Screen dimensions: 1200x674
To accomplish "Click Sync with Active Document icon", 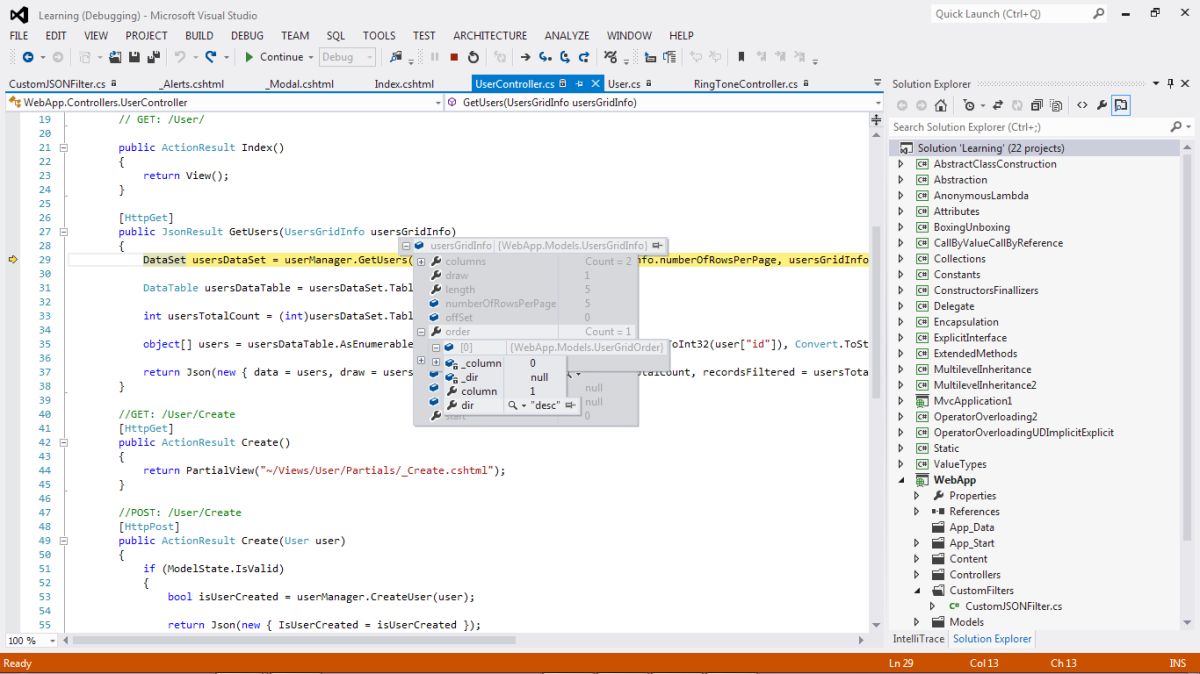I will pyautogui.click(x=998, y=105).
